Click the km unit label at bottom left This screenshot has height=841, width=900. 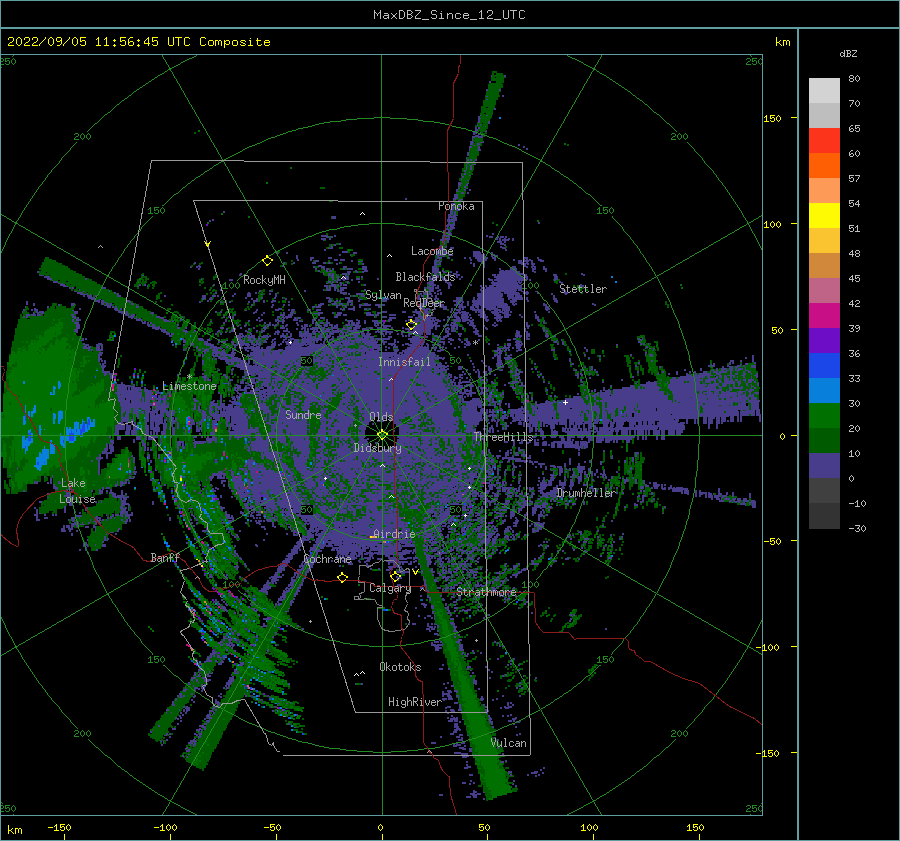click(x=14, y=830)
